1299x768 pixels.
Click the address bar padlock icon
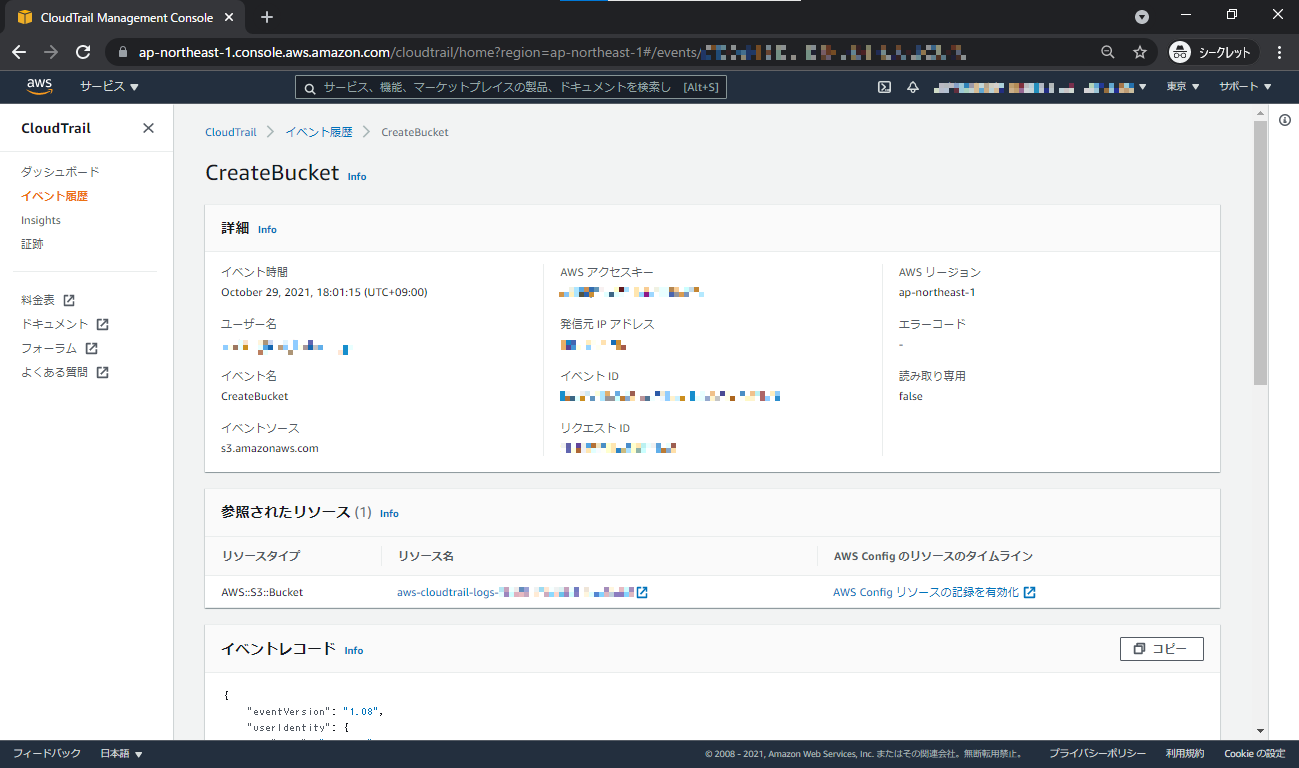[x=124, y=52]
